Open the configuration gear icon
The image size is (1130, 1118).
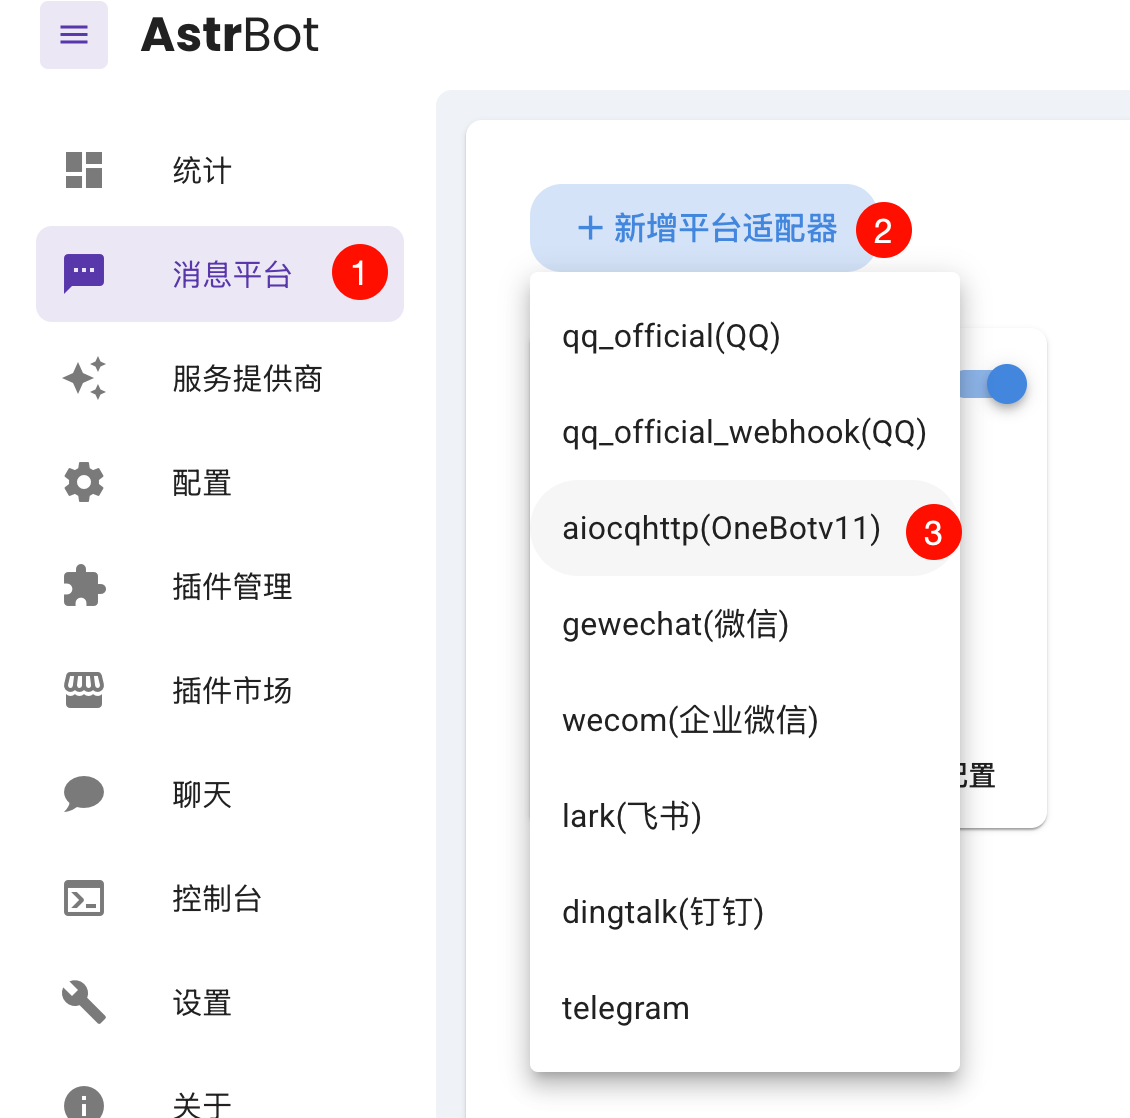(x=84, y=482)
